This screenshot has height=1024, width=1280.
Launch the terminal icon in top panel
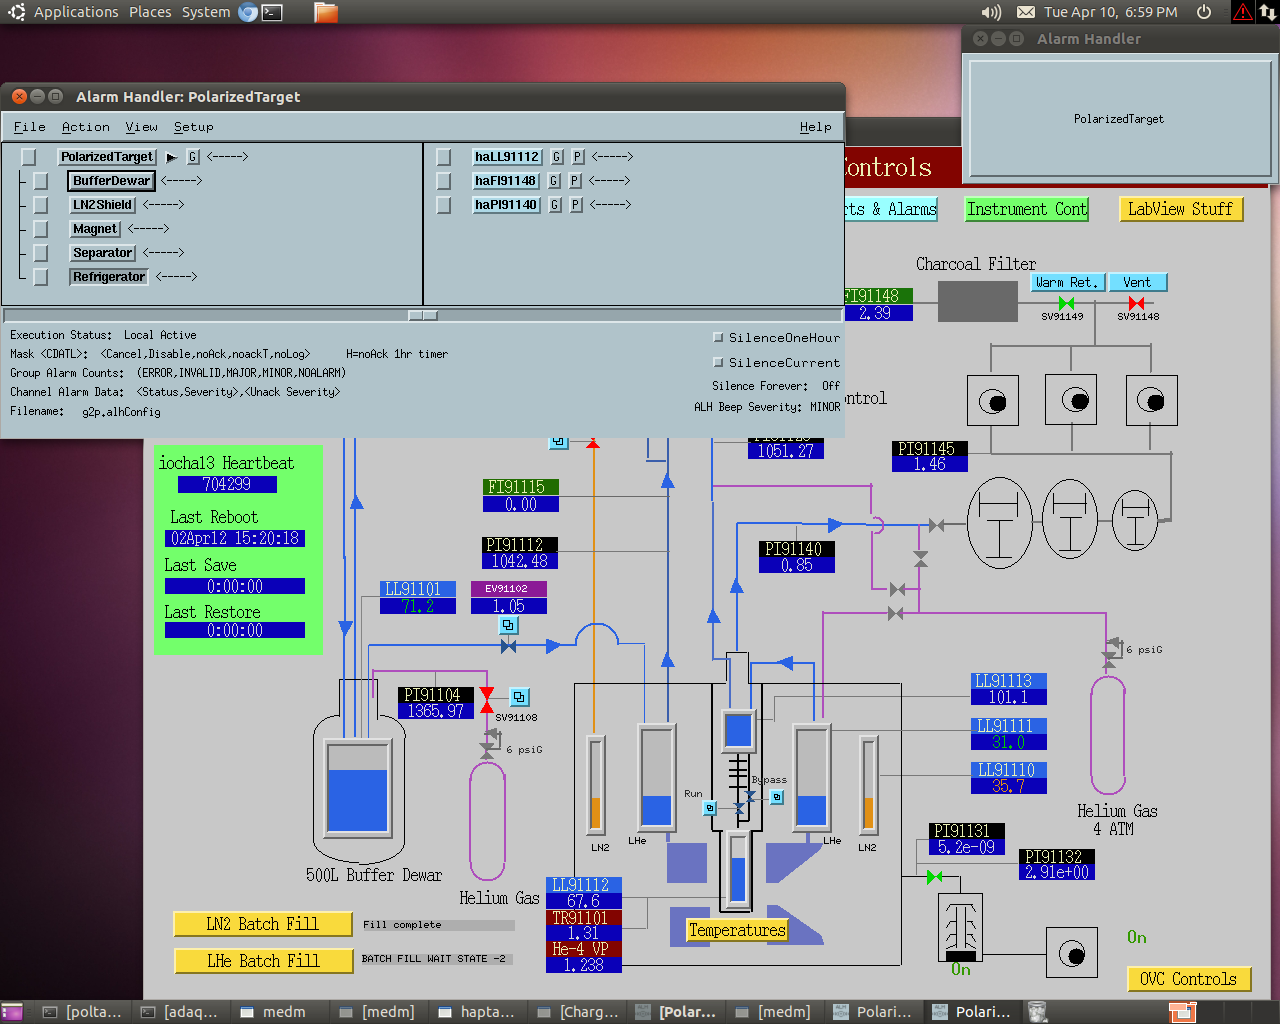coord(272,12)
